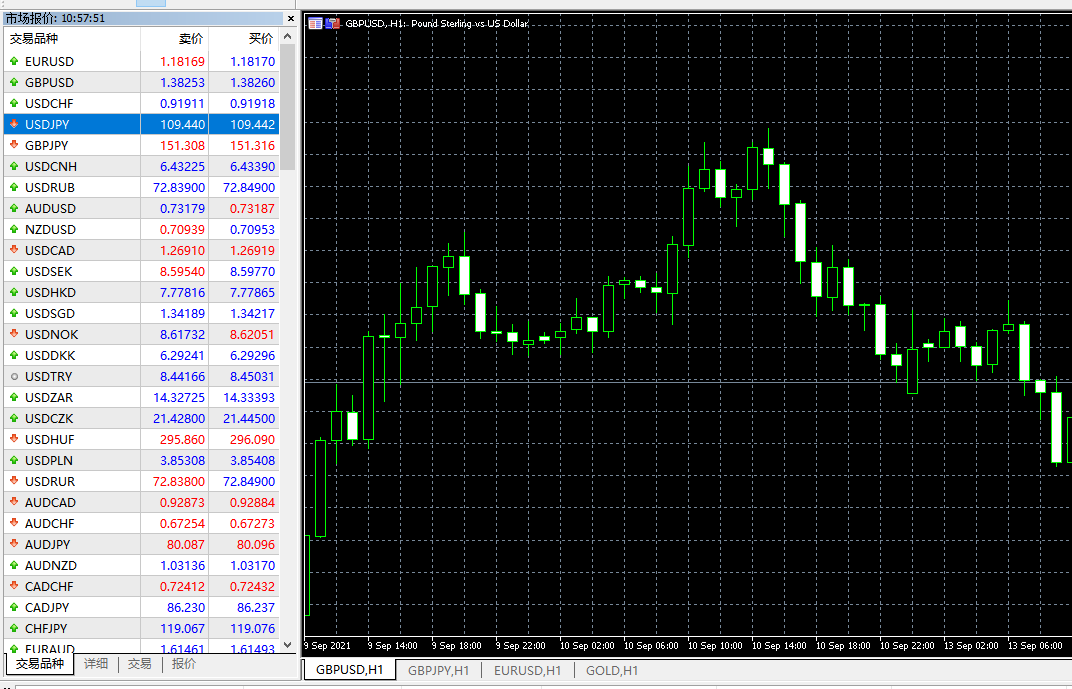Image resolution: width=1072 pixels, height=689 pixels.
Task: Open the 报价 tab in Market Watch
Action: [184, 664]
